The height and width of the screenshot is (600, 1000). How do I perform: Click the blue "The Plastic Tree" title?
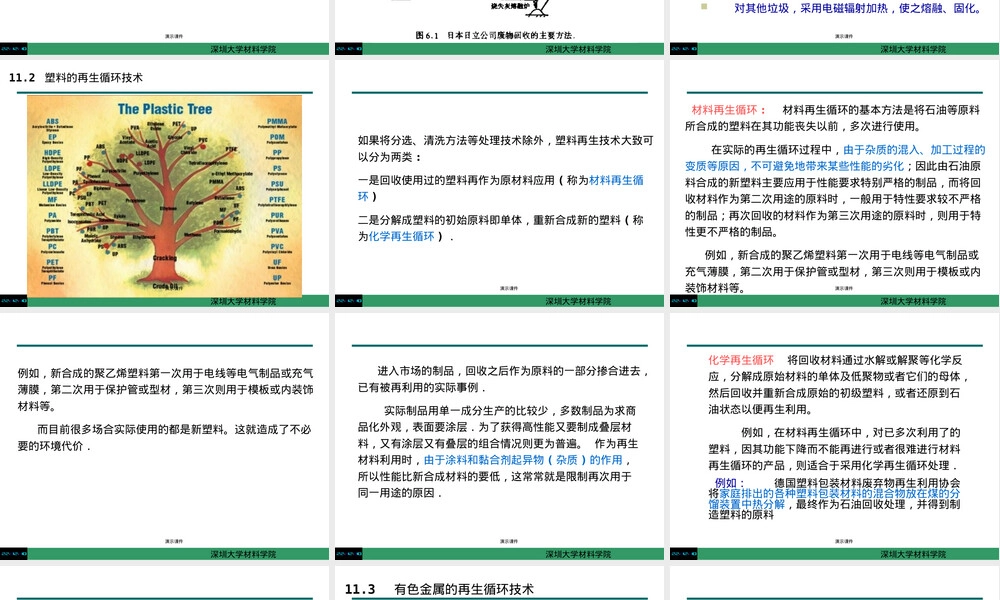pos(165,109)
